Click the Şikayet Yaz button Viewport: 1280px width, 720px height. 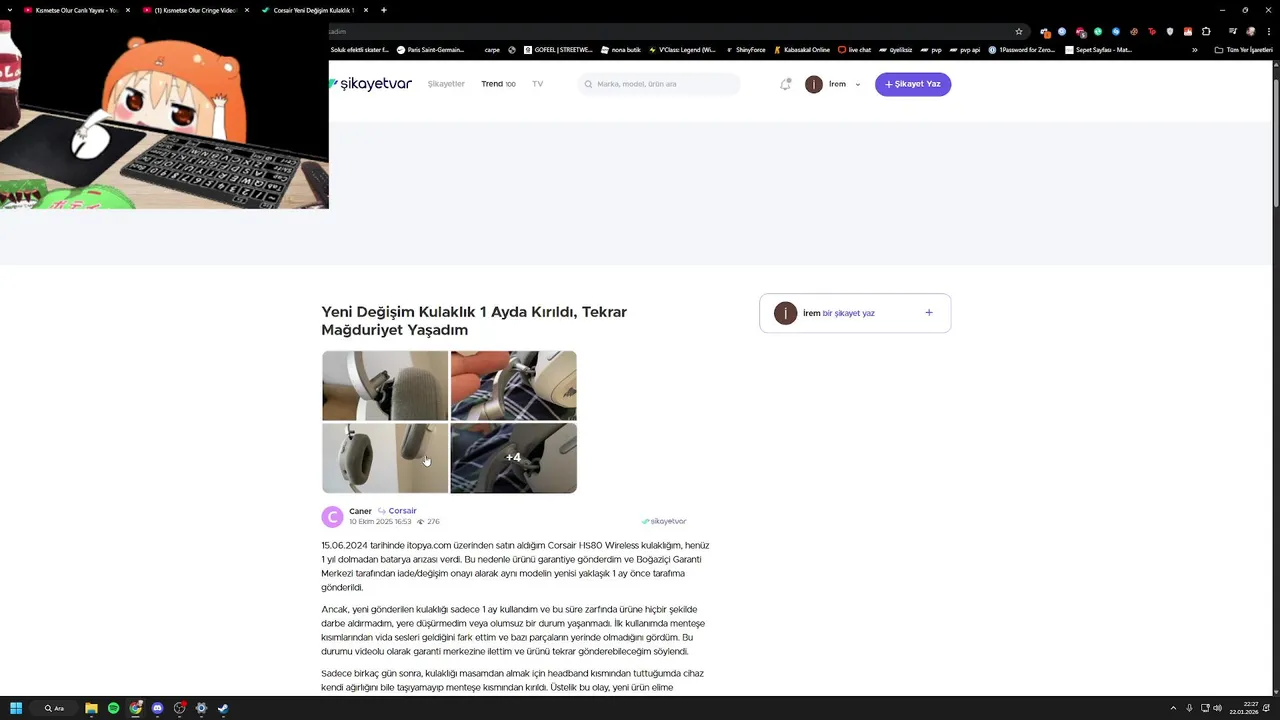(913, 84)
